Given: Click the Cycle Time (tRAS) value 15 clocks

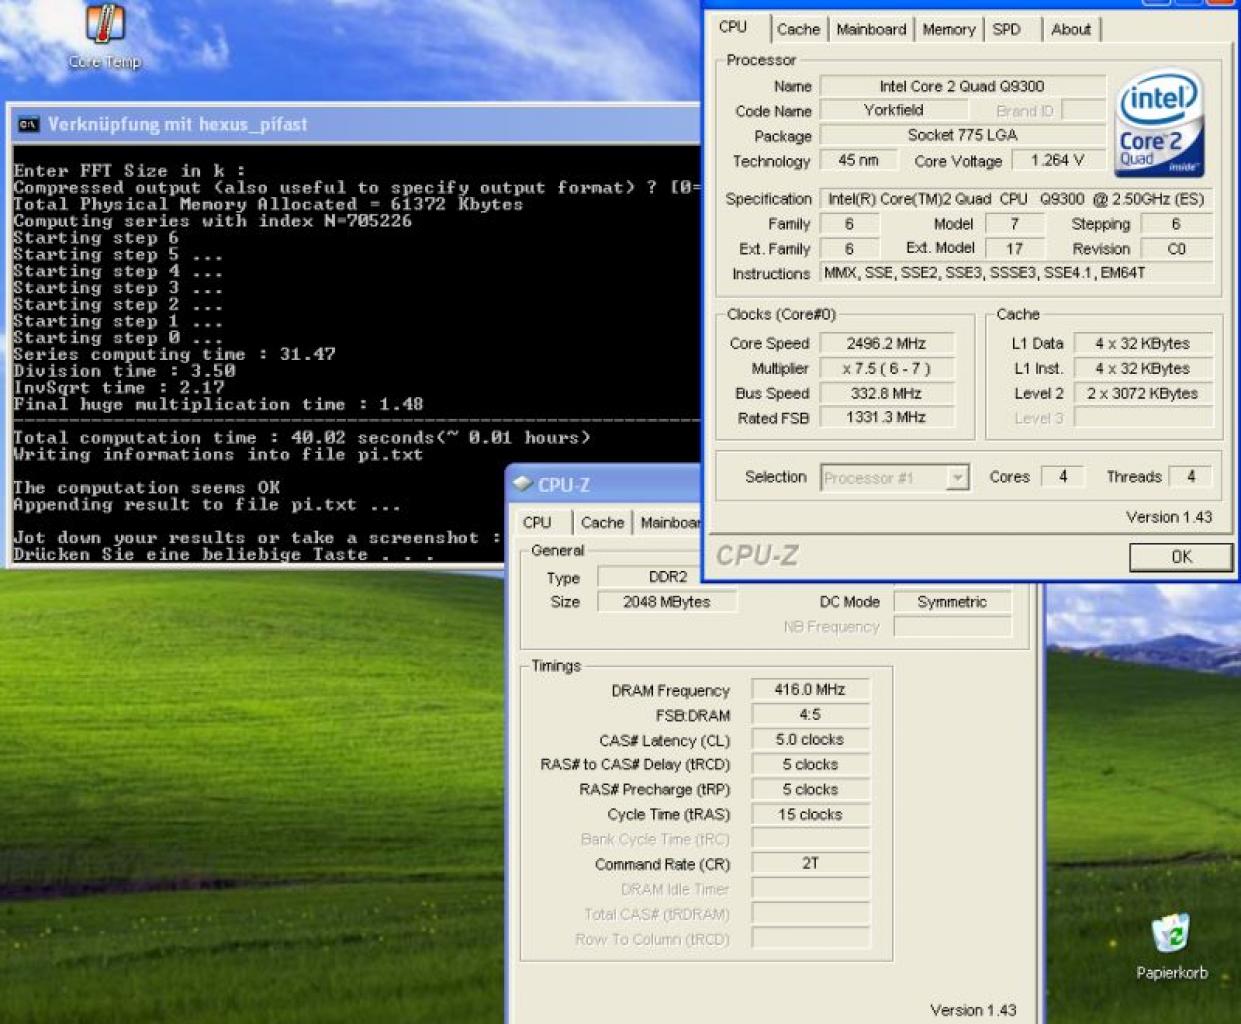Looking at the screenshot, I should point(810,814).
